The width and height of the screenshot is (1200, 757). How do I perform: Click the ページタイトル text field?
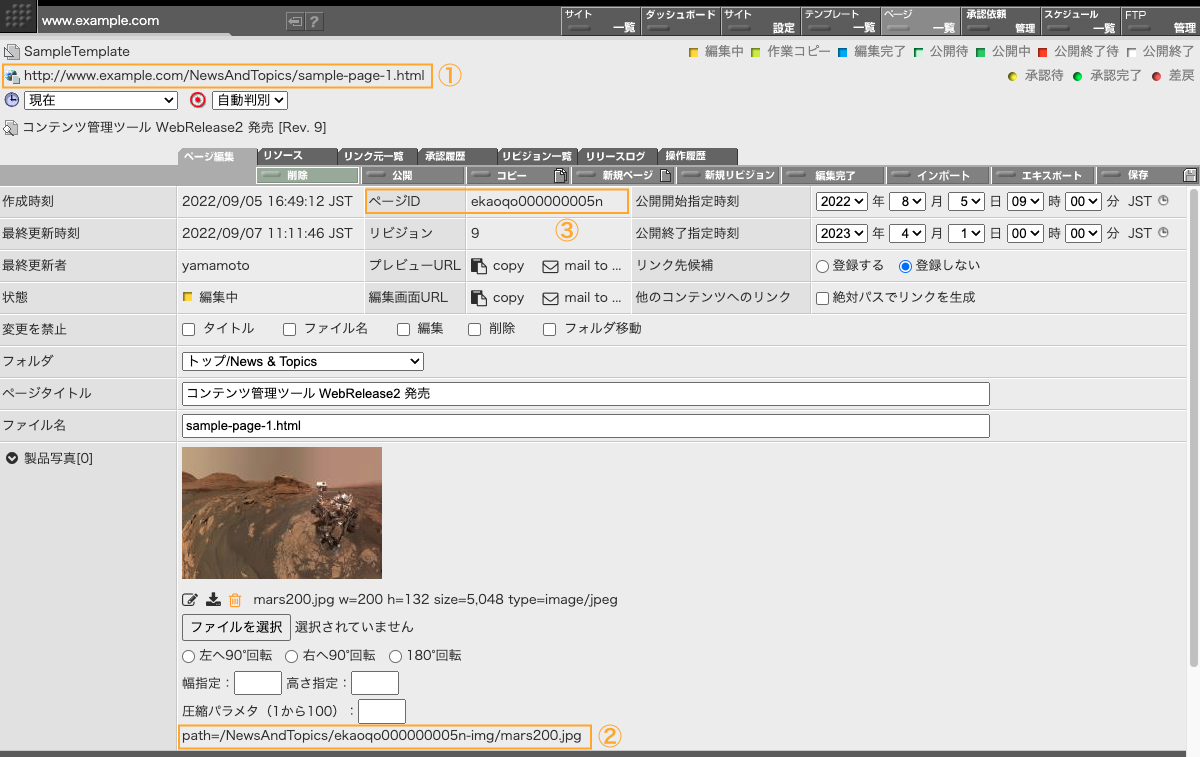pyautogui.click(x=585, y=394)
